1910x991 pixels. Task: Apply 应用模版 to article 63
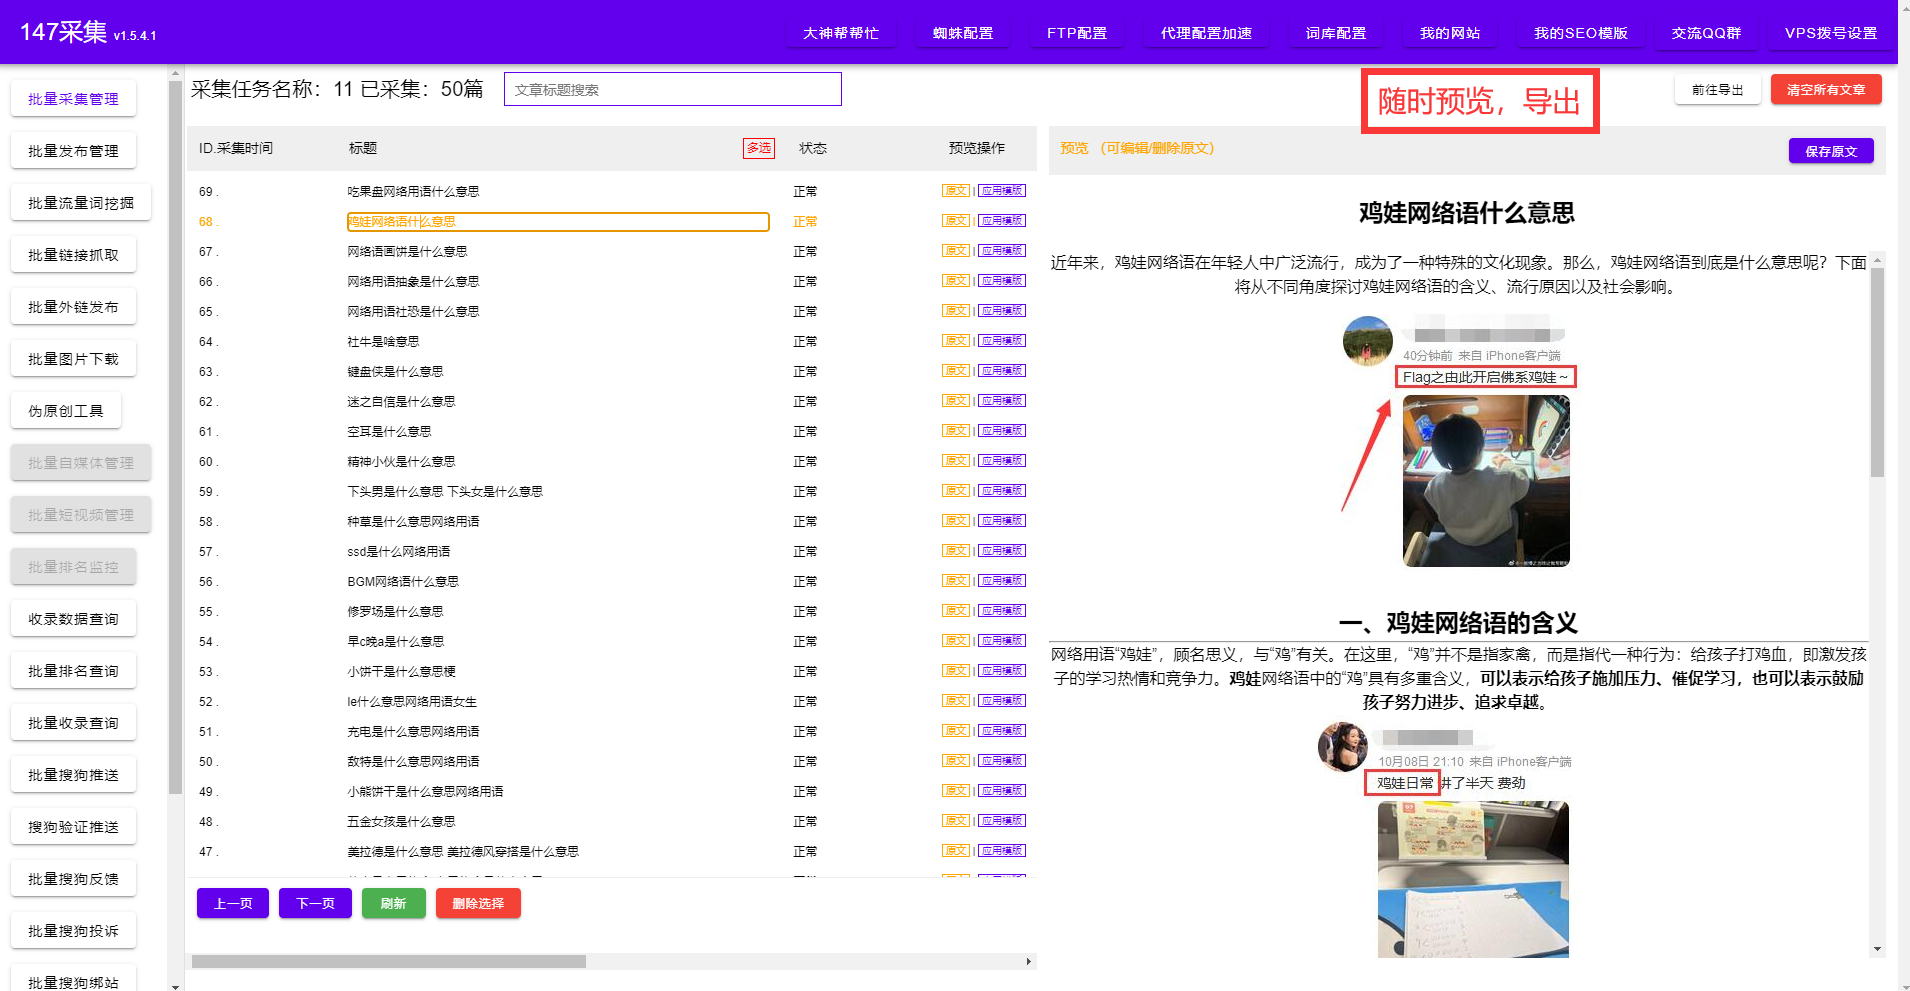[x=1002, y=371]
